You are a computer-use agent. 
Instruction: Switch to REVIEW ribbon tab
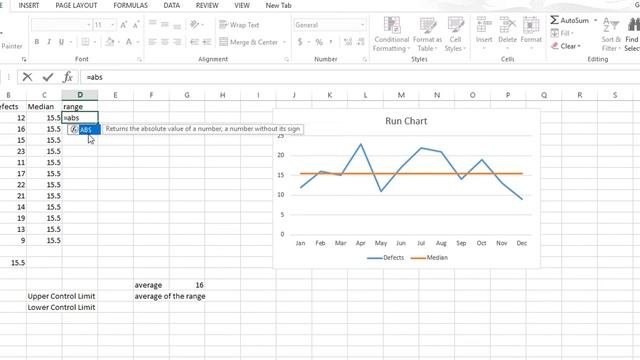coord(207,5)
